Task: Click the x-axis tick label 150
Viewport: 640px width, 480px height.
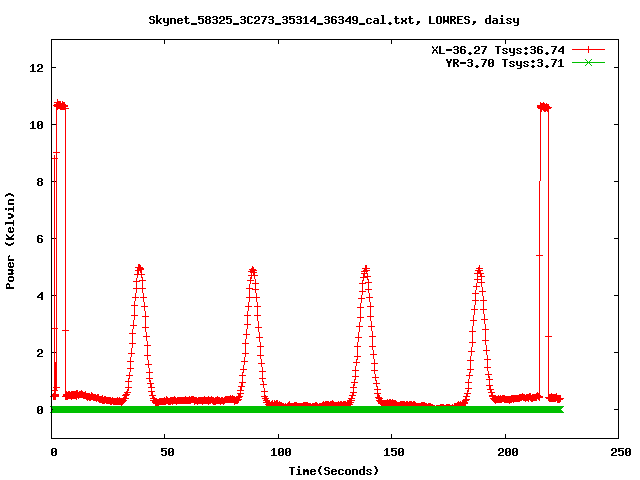Action: [394, 452]
